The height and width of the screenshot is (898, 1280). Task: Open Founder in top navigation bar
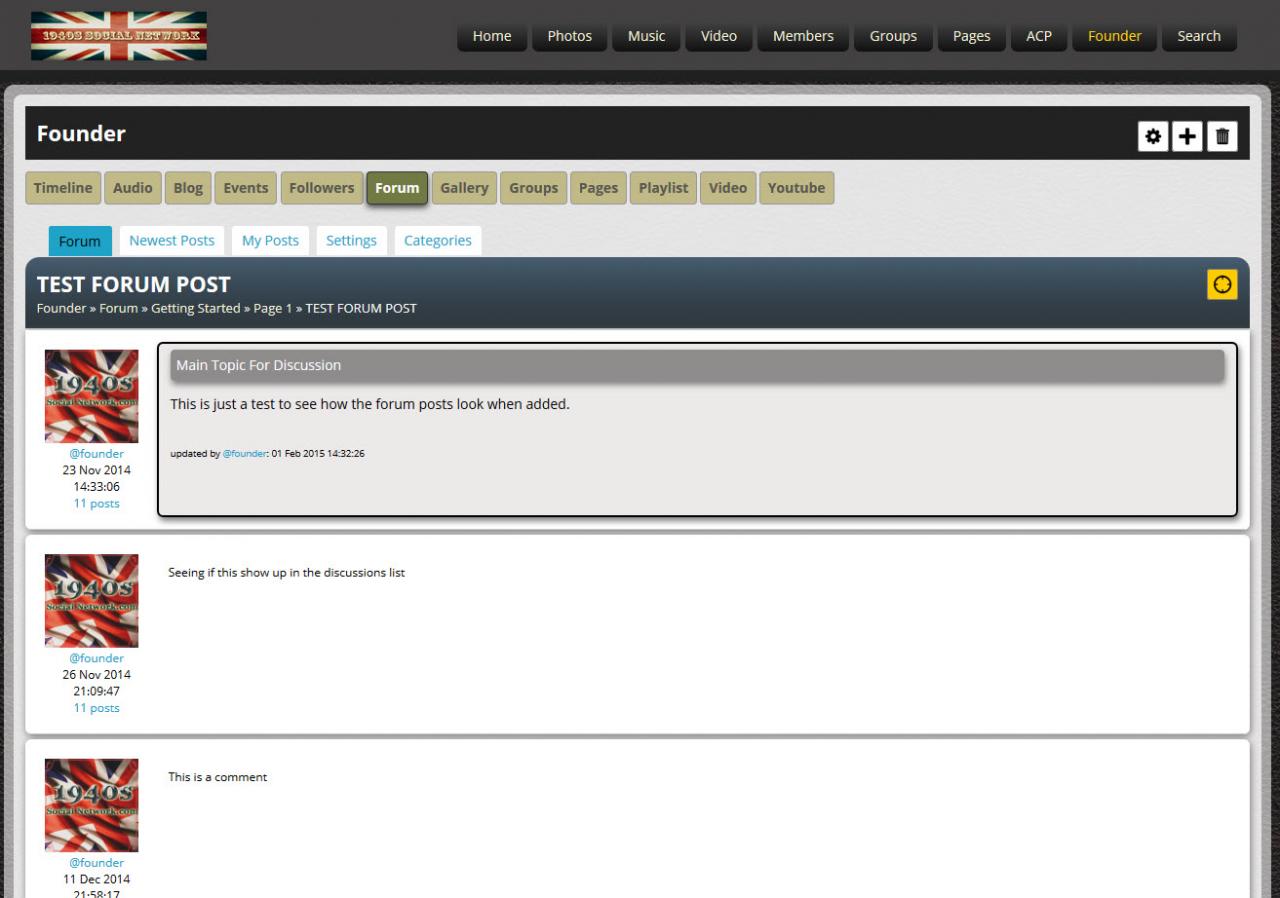1115,36
